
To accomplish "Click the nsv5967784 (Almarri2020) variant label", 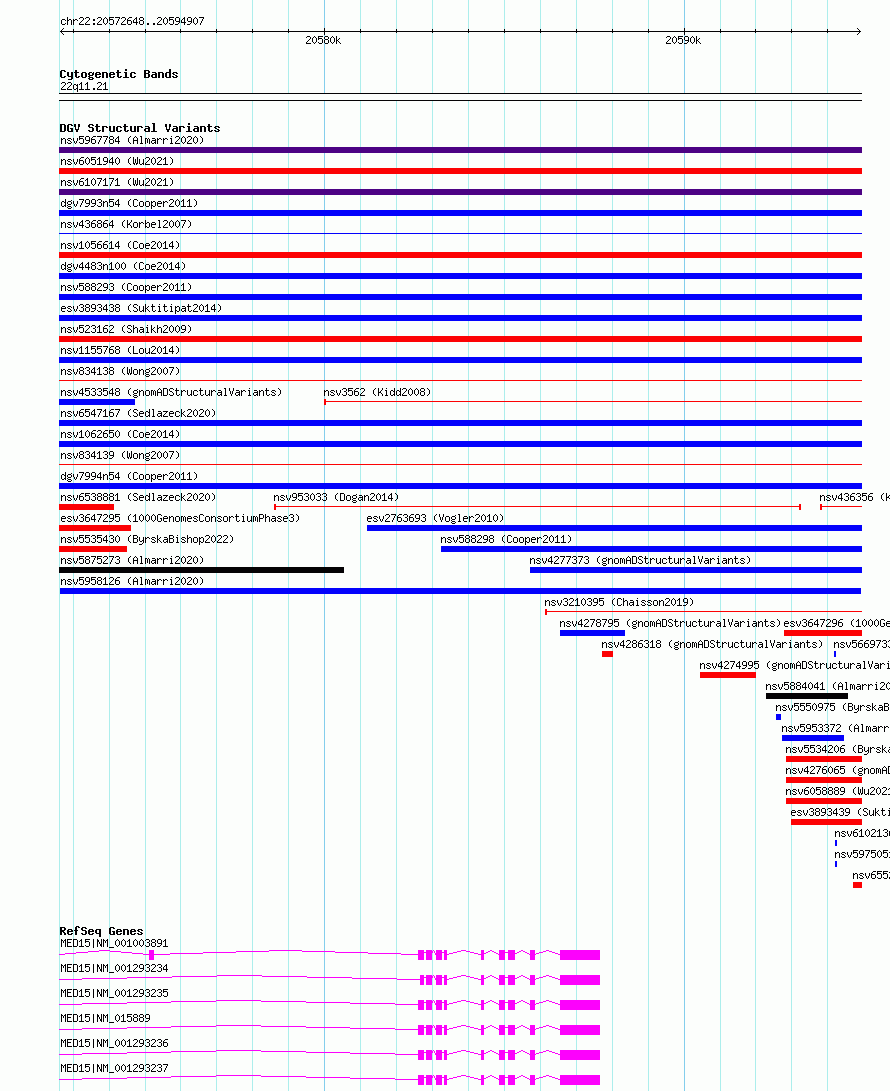I will click(x=132, y=141).
